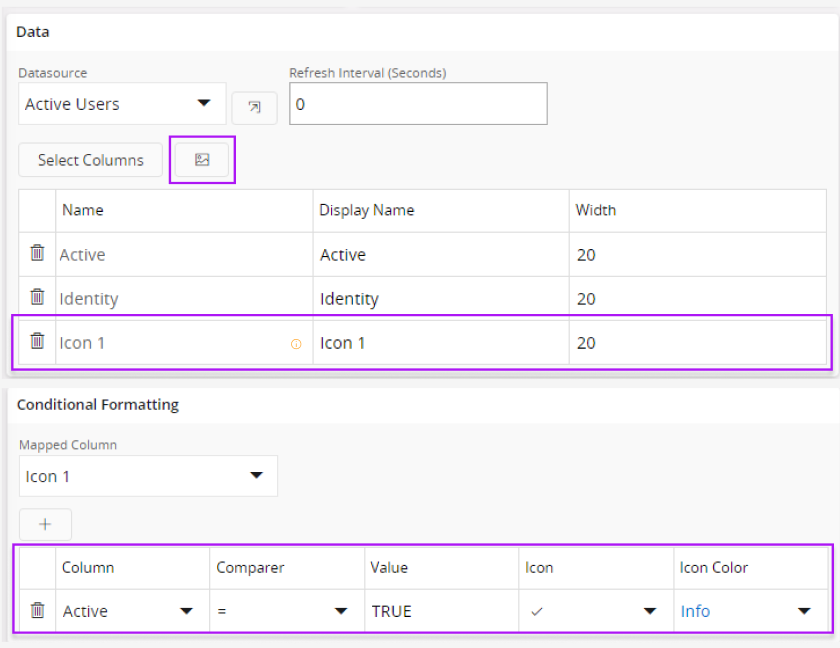Delete the Icon 1 column row
Screen dimensions: 840x648
pyautogui.click(x=36, y=341)
